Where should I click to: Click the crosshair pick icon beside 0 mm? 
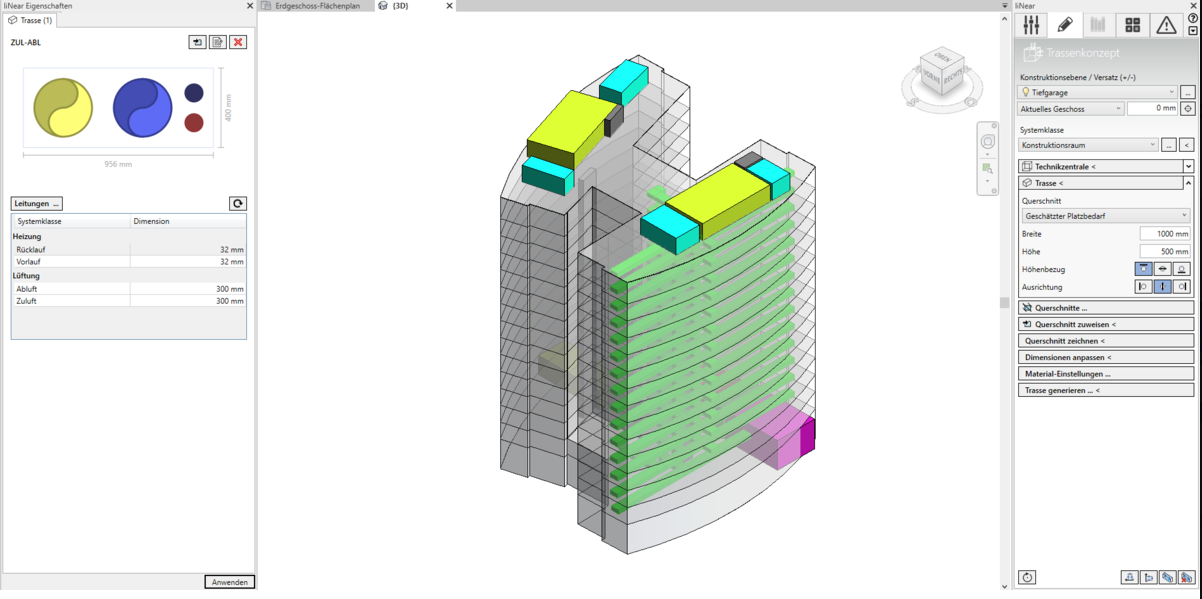point(1188,109)
